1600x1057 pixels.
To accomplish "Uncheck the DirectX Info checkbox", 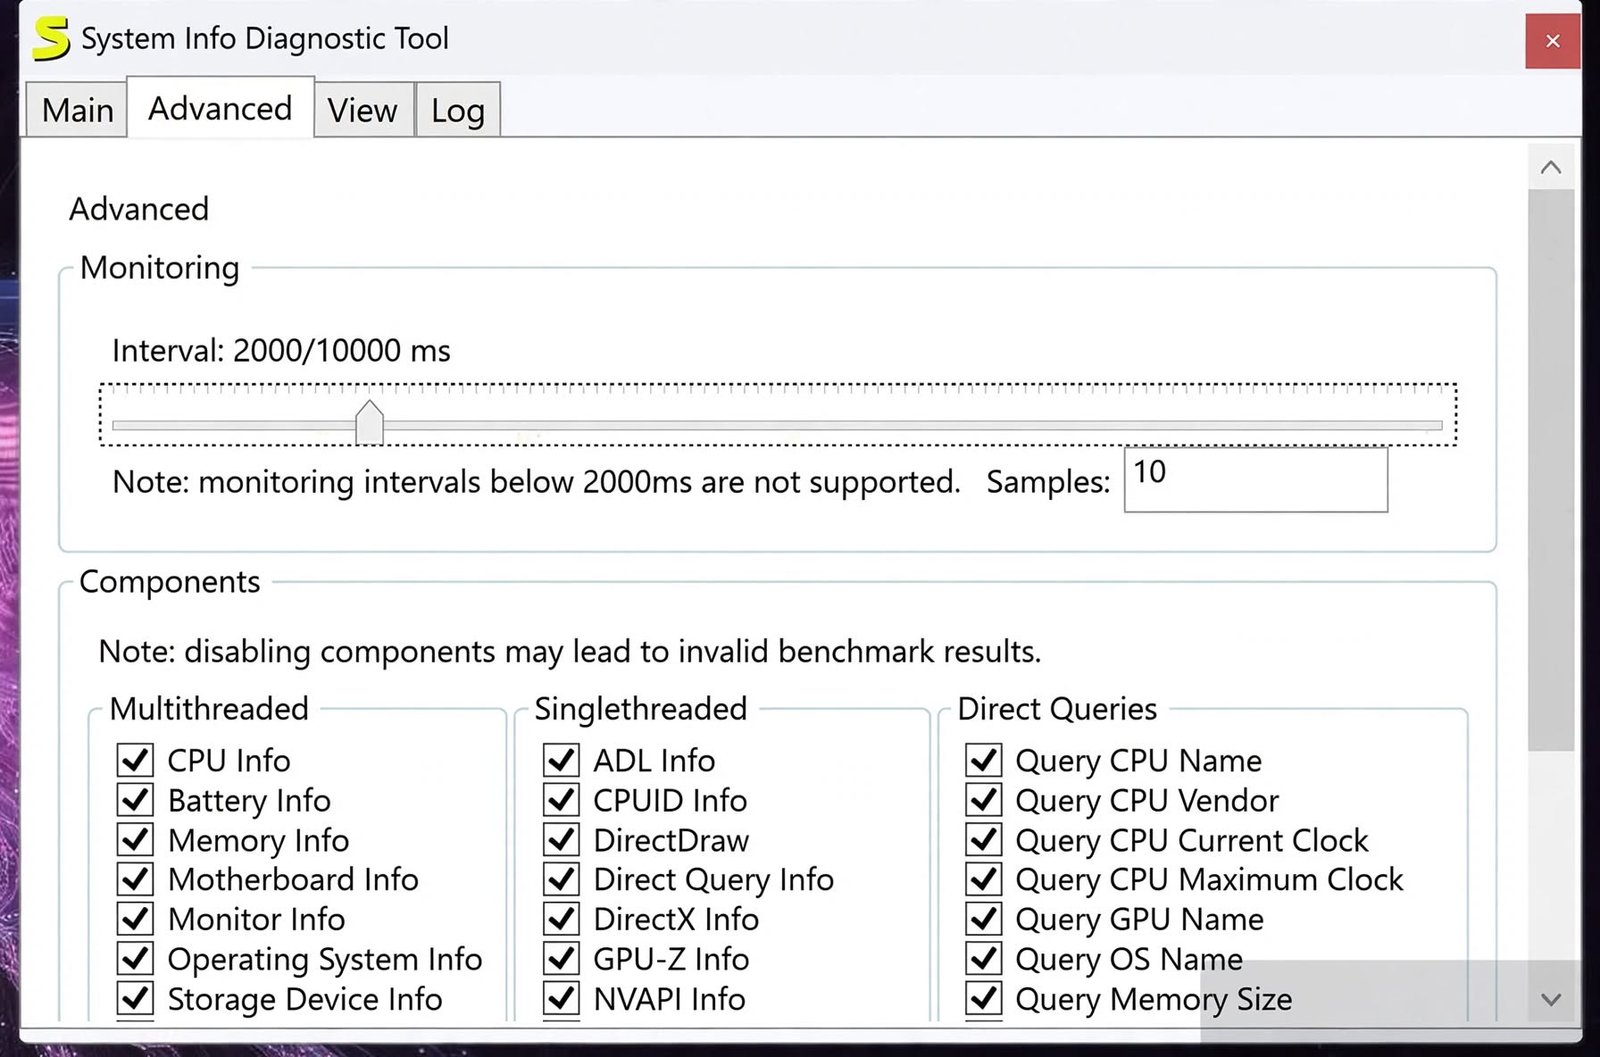I will click(561, 919).
